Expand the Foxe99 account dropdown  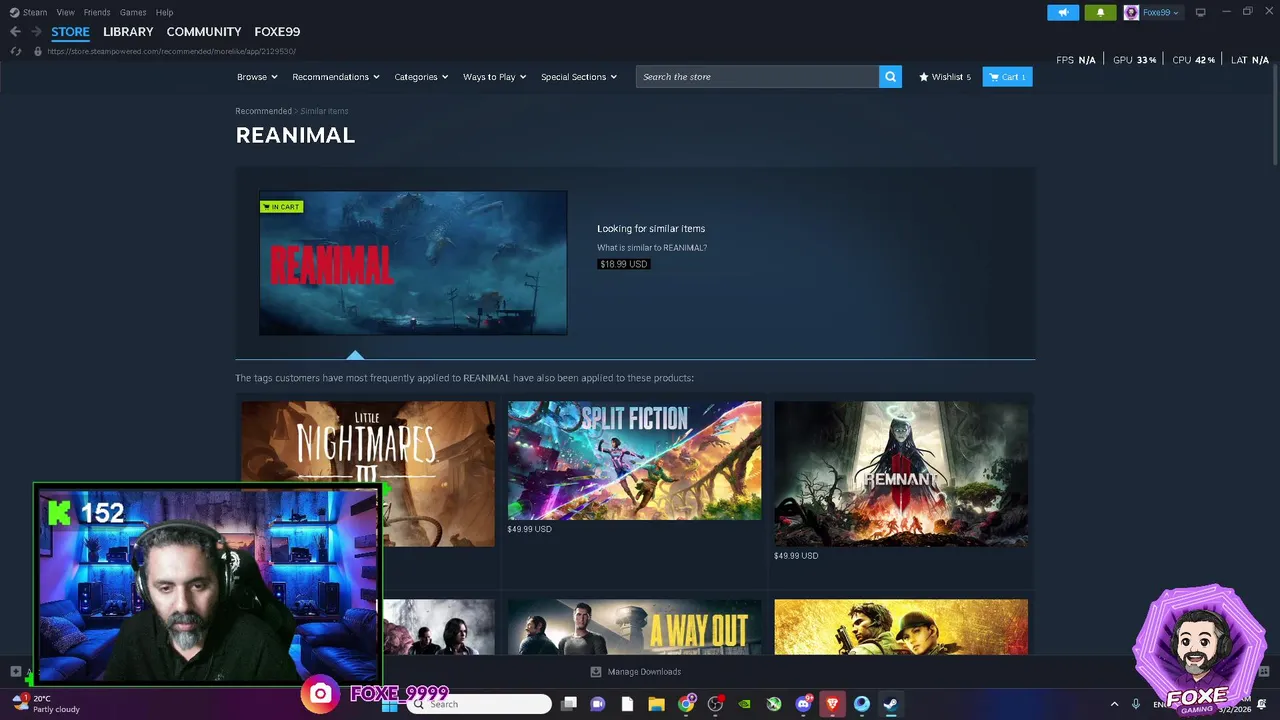pos(1160,12)
